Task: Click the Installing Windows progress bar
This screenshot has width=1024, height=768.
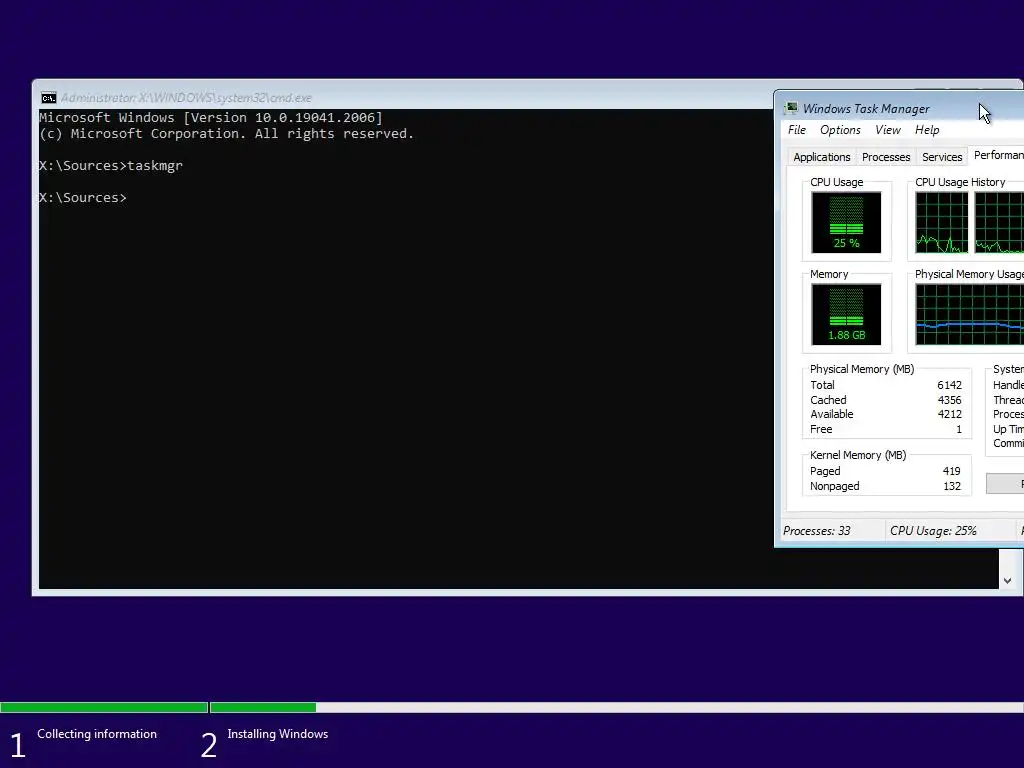Action: 616,707
